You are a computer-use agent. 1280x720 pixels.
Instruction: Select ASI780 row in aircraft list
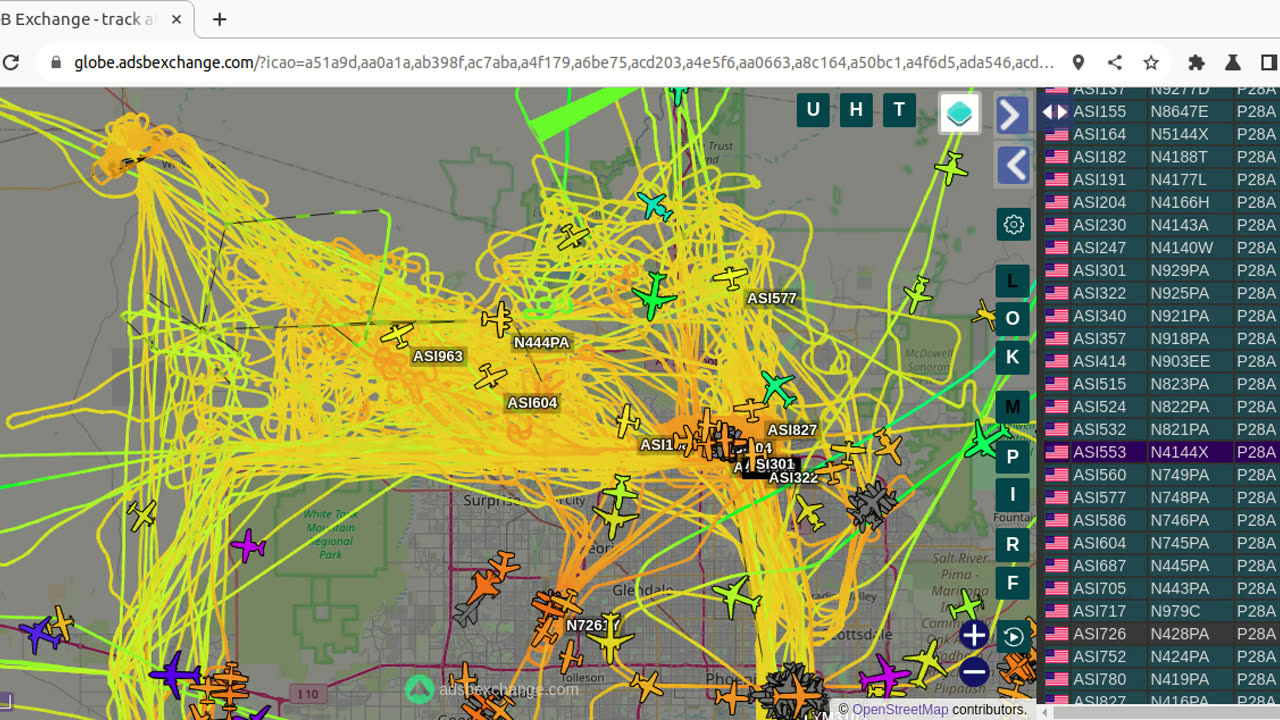[x=1160, y=679]
